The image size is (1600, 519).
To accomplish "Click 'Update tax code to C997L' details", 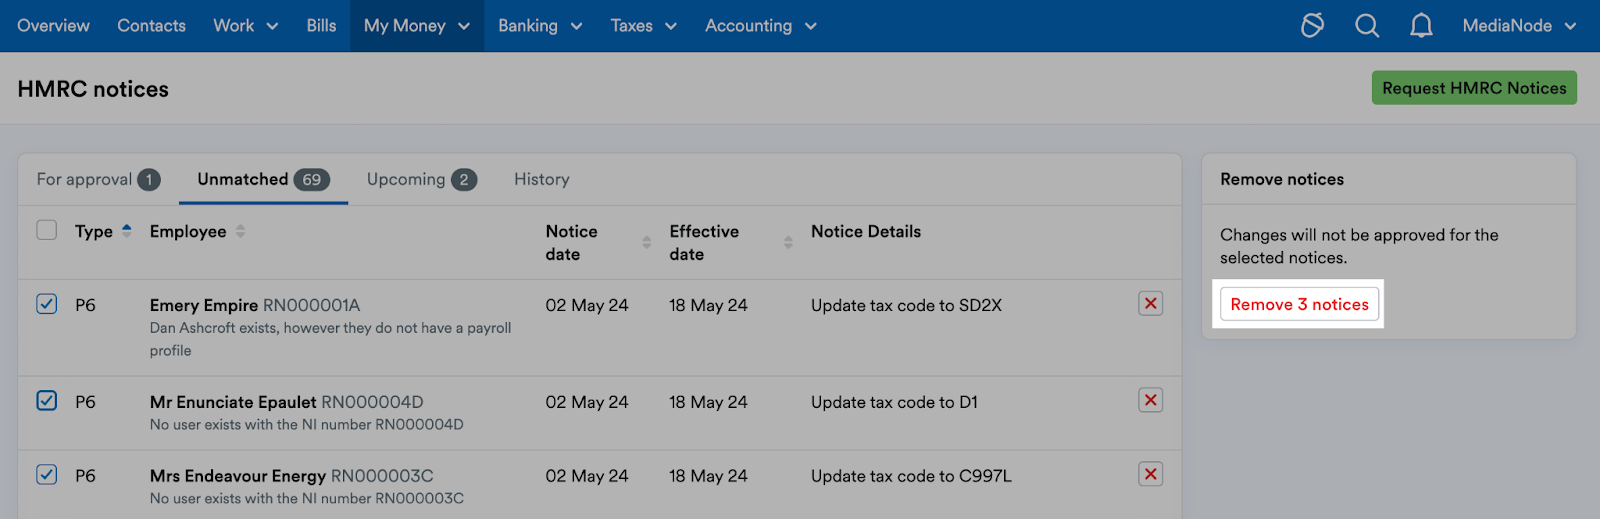I will click(x=911, y=476).
